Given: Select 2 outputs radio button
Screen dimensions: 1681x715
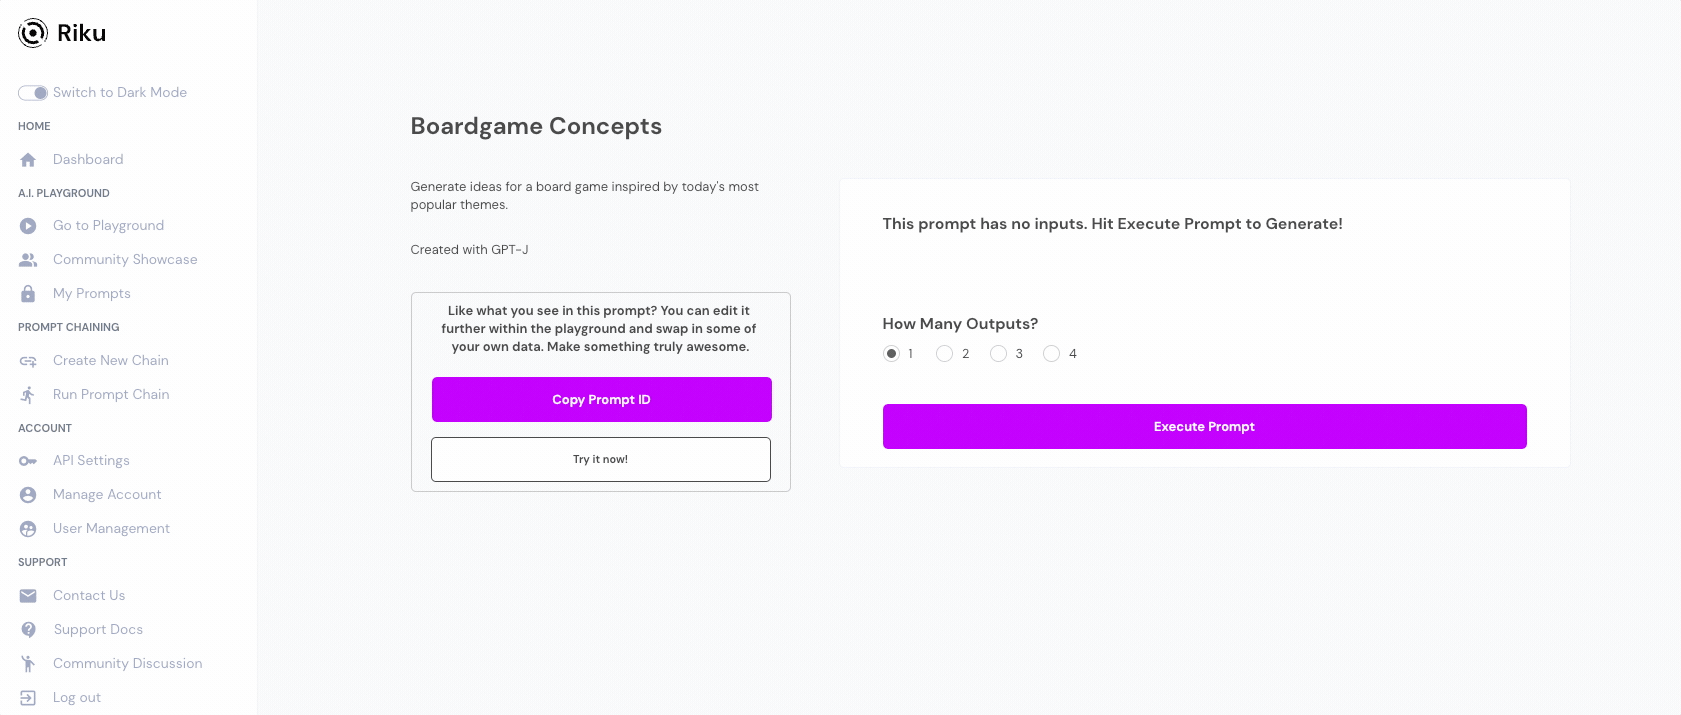Looking at the screenshot, I should point(944,353).
